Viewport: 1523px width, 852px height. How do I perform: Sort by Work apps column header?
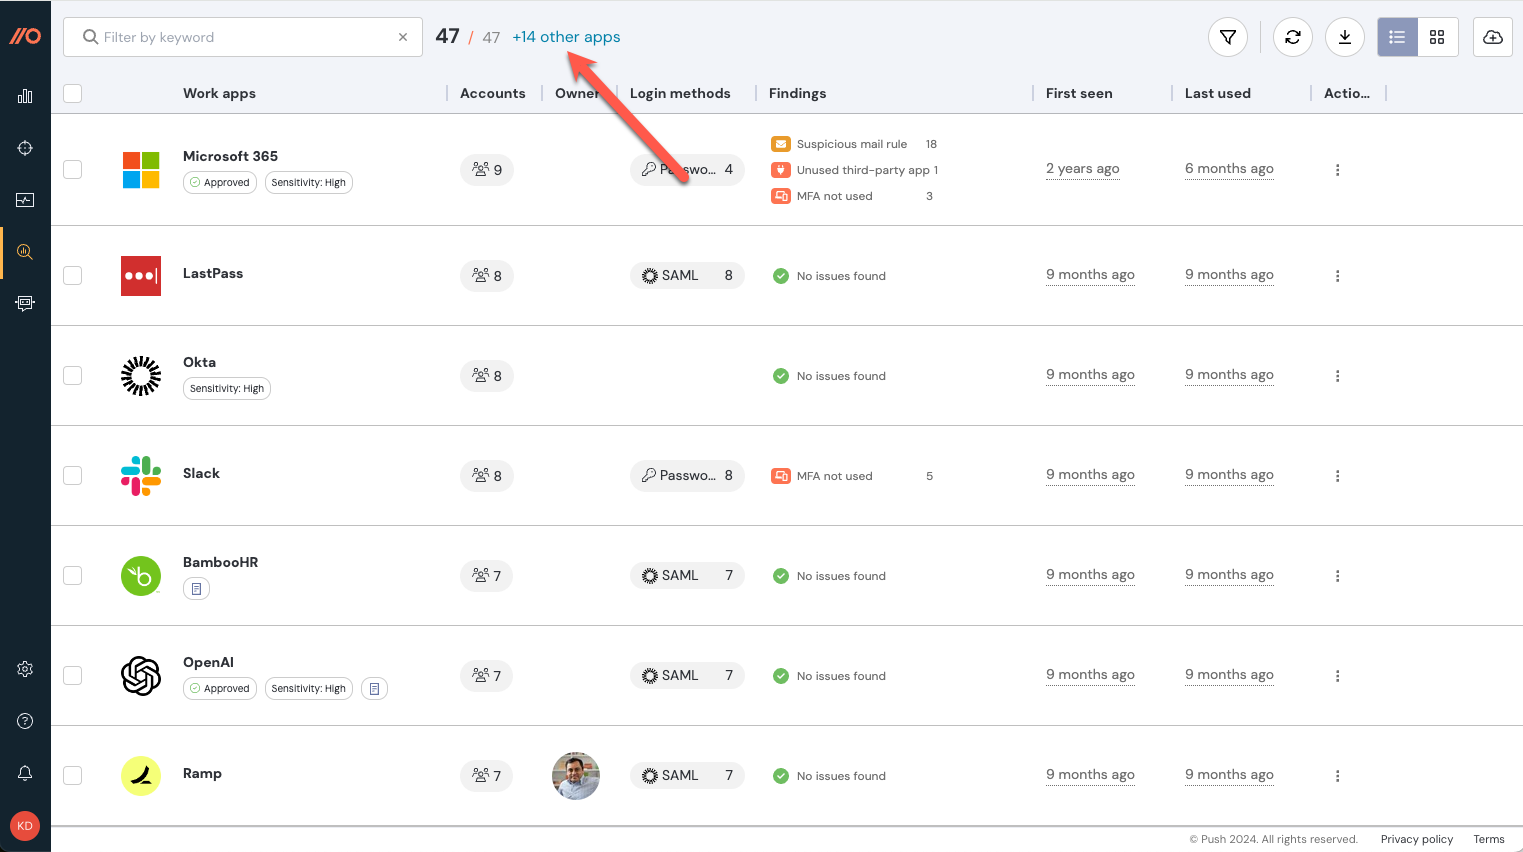tap(219, 93)
